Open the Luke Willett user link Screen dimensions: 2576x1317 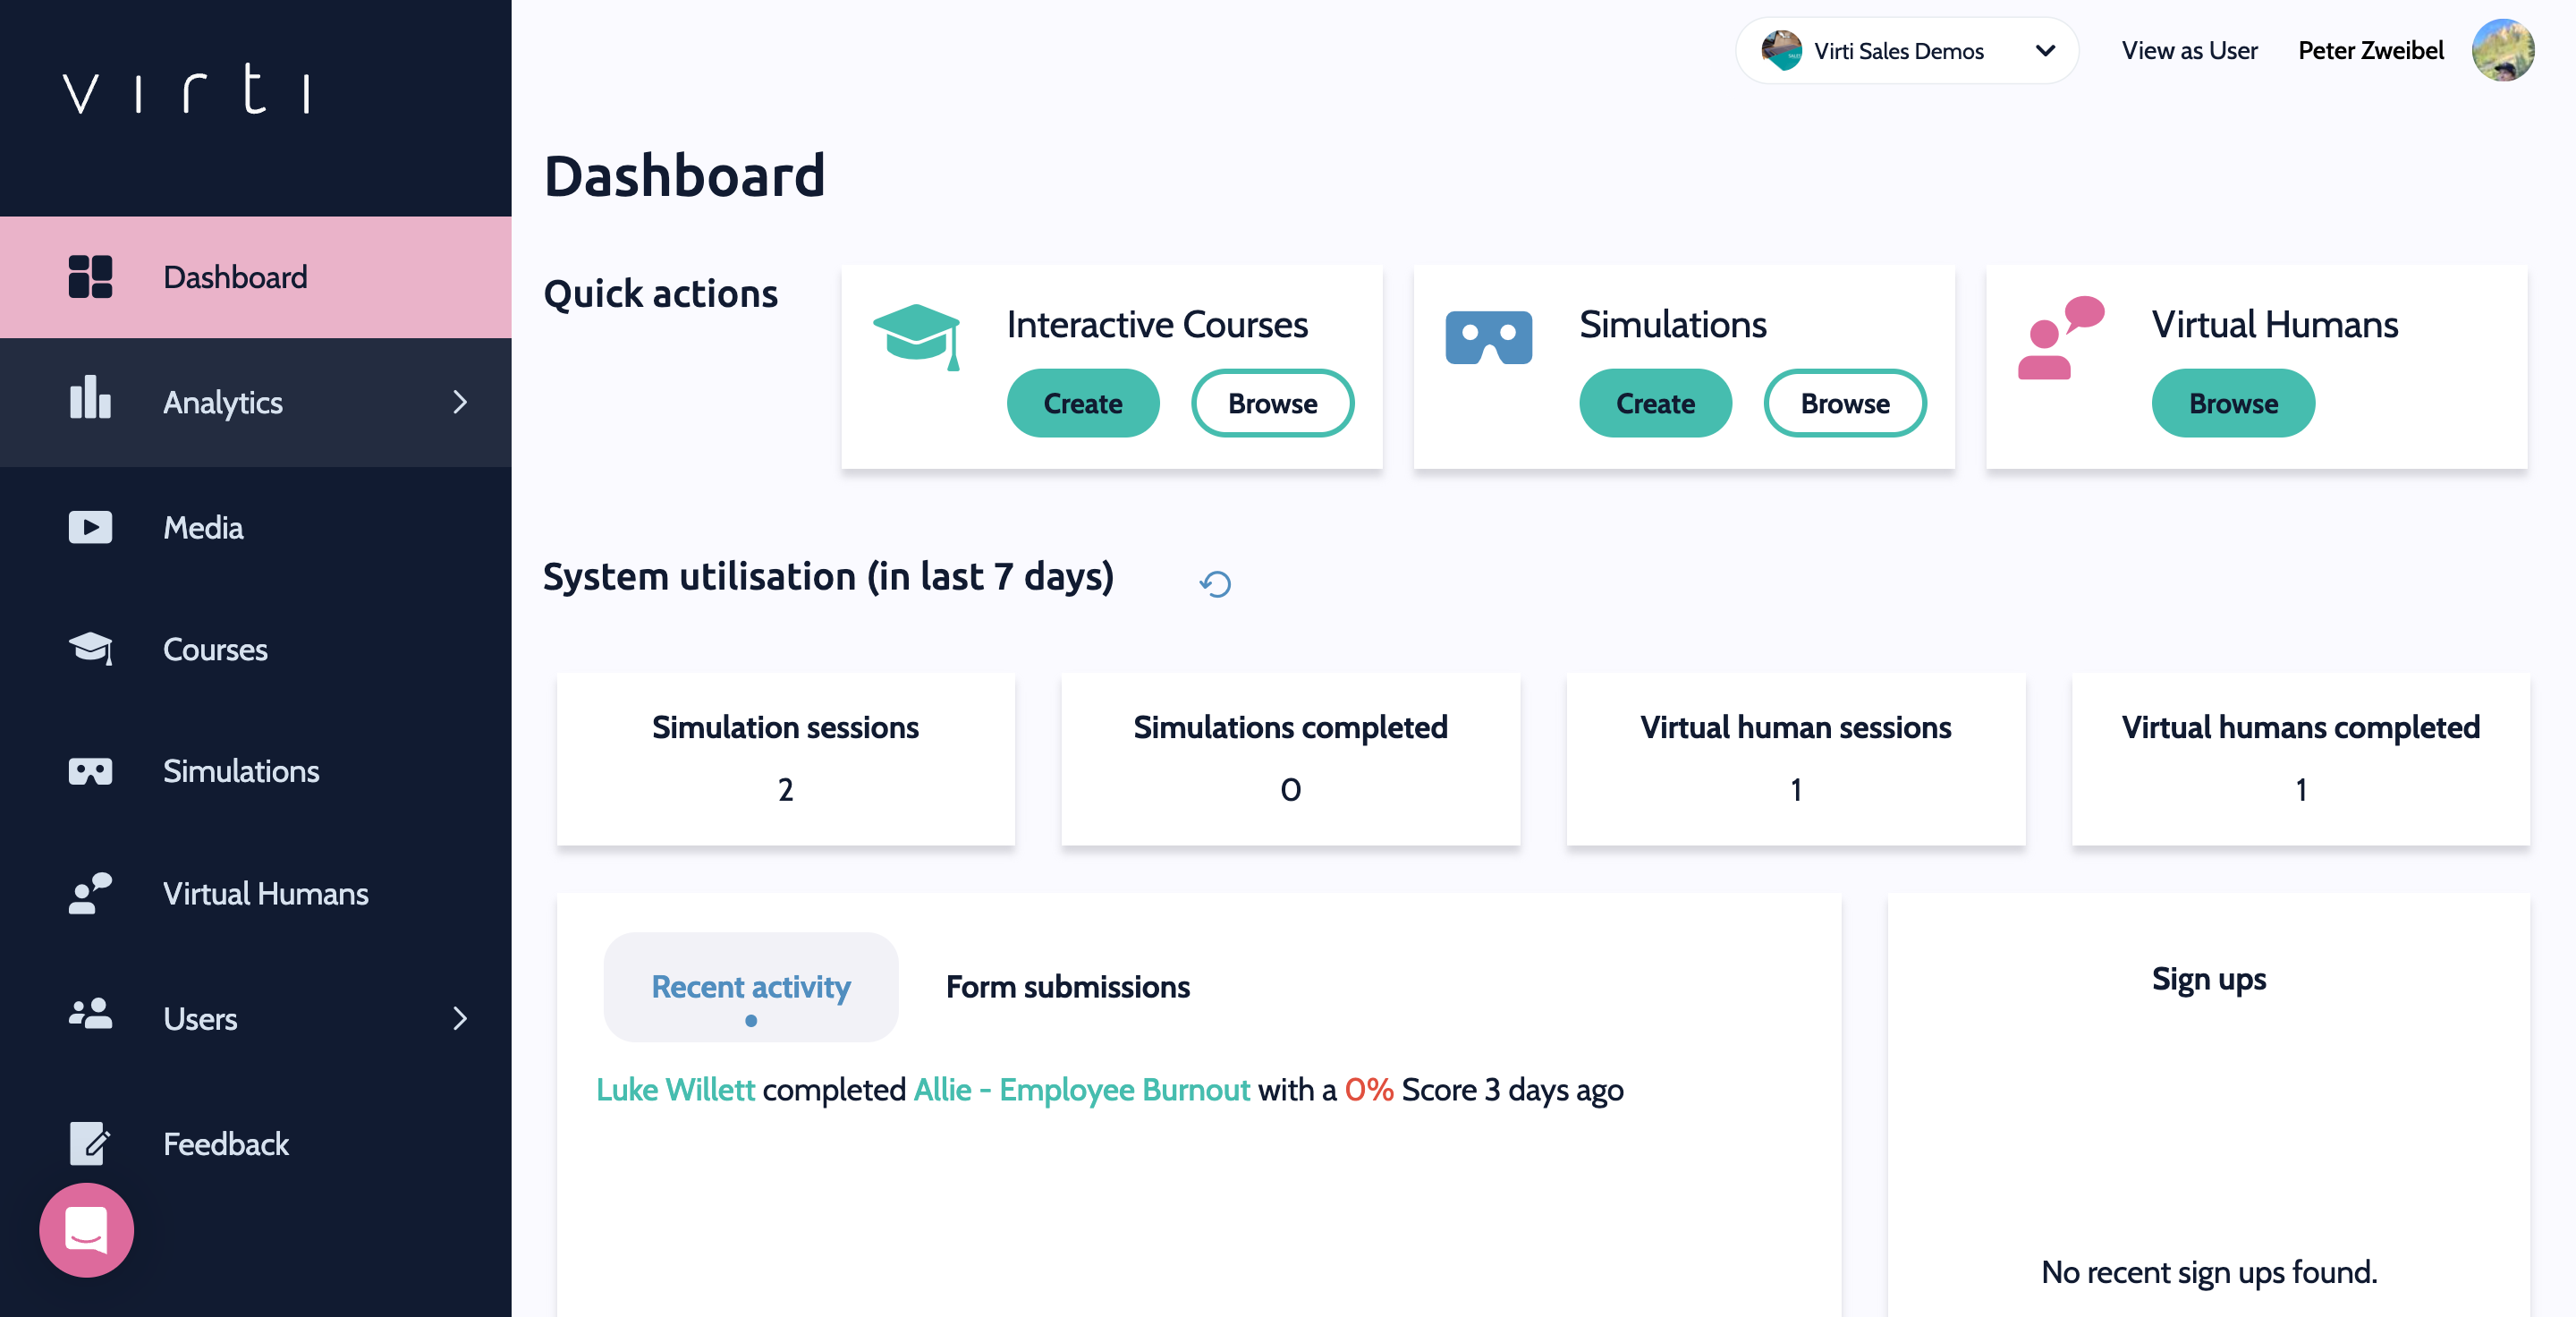tap(675, 1089)
